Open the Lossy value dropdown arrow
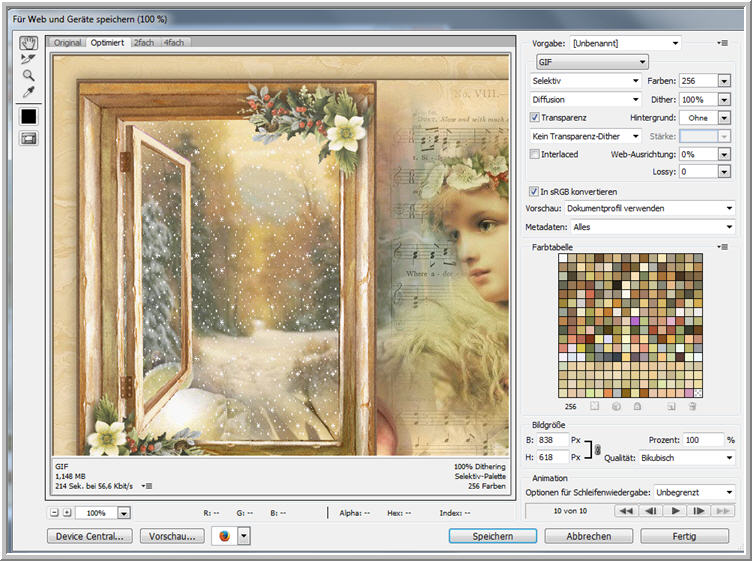This screenshot has width=752, height=561. pos(724,172)
